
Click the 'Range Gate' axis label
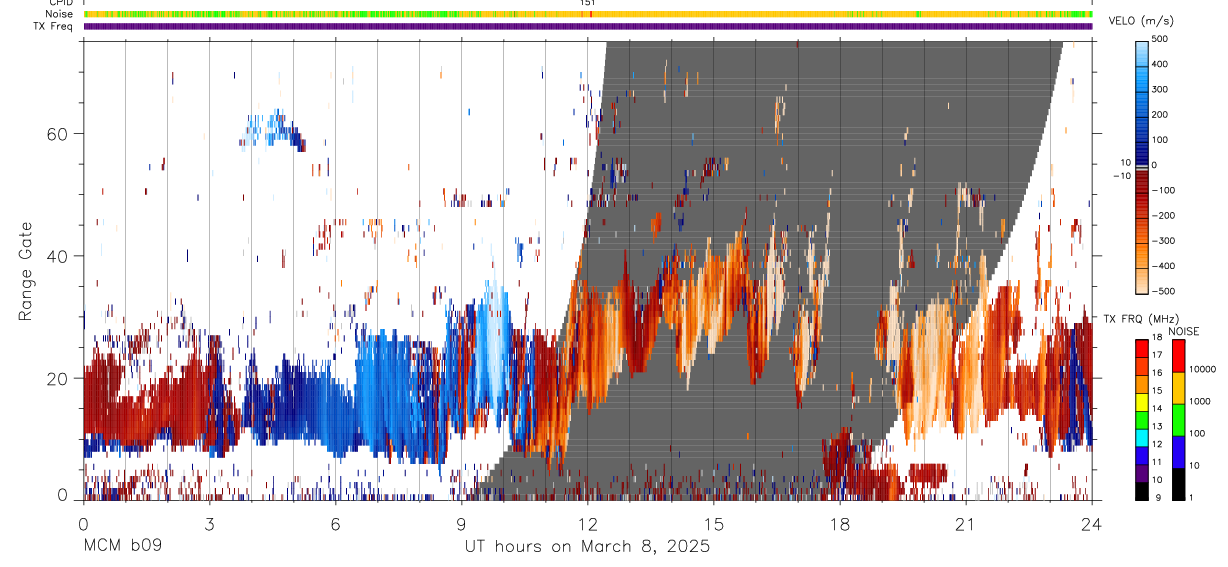(x=26, y=271)
